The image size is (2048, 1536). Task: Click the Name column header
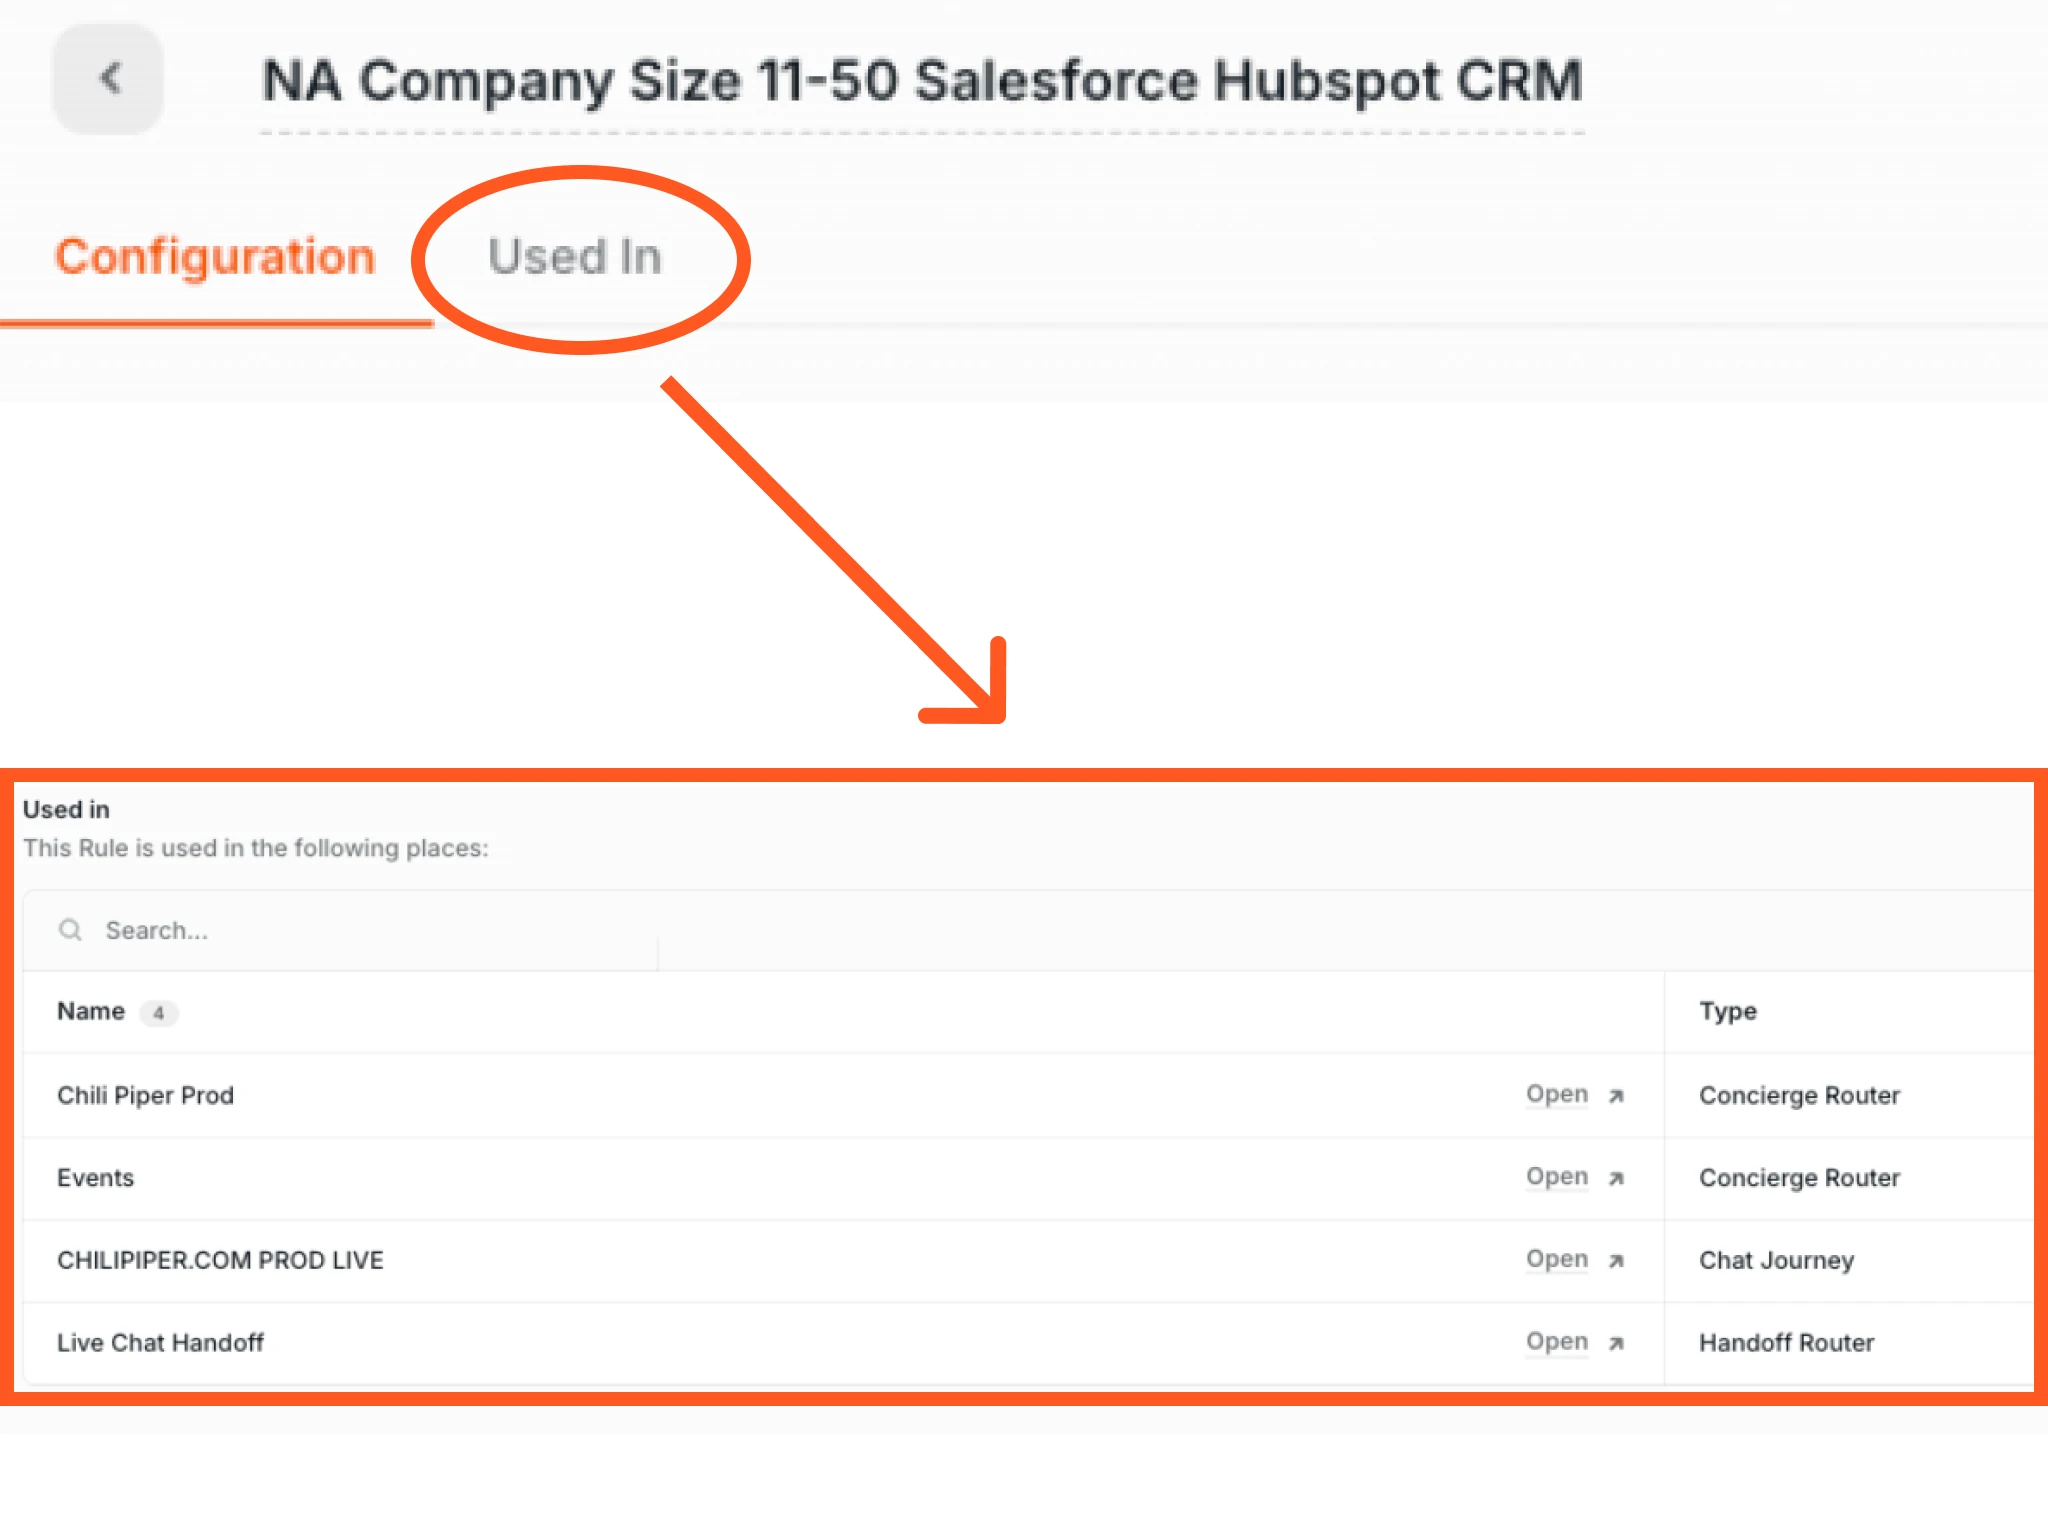pyautogui.click(x=91, y=1011)
